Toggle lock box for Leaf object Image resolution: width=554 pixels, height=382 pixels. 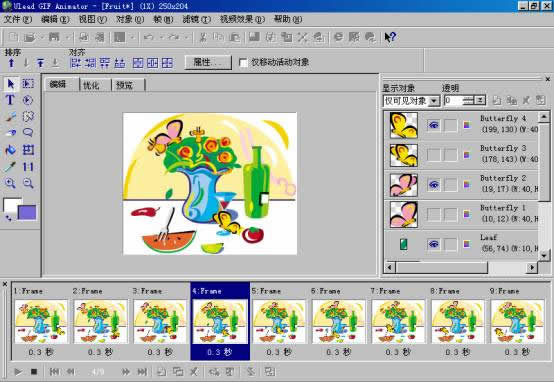[450, 244]
